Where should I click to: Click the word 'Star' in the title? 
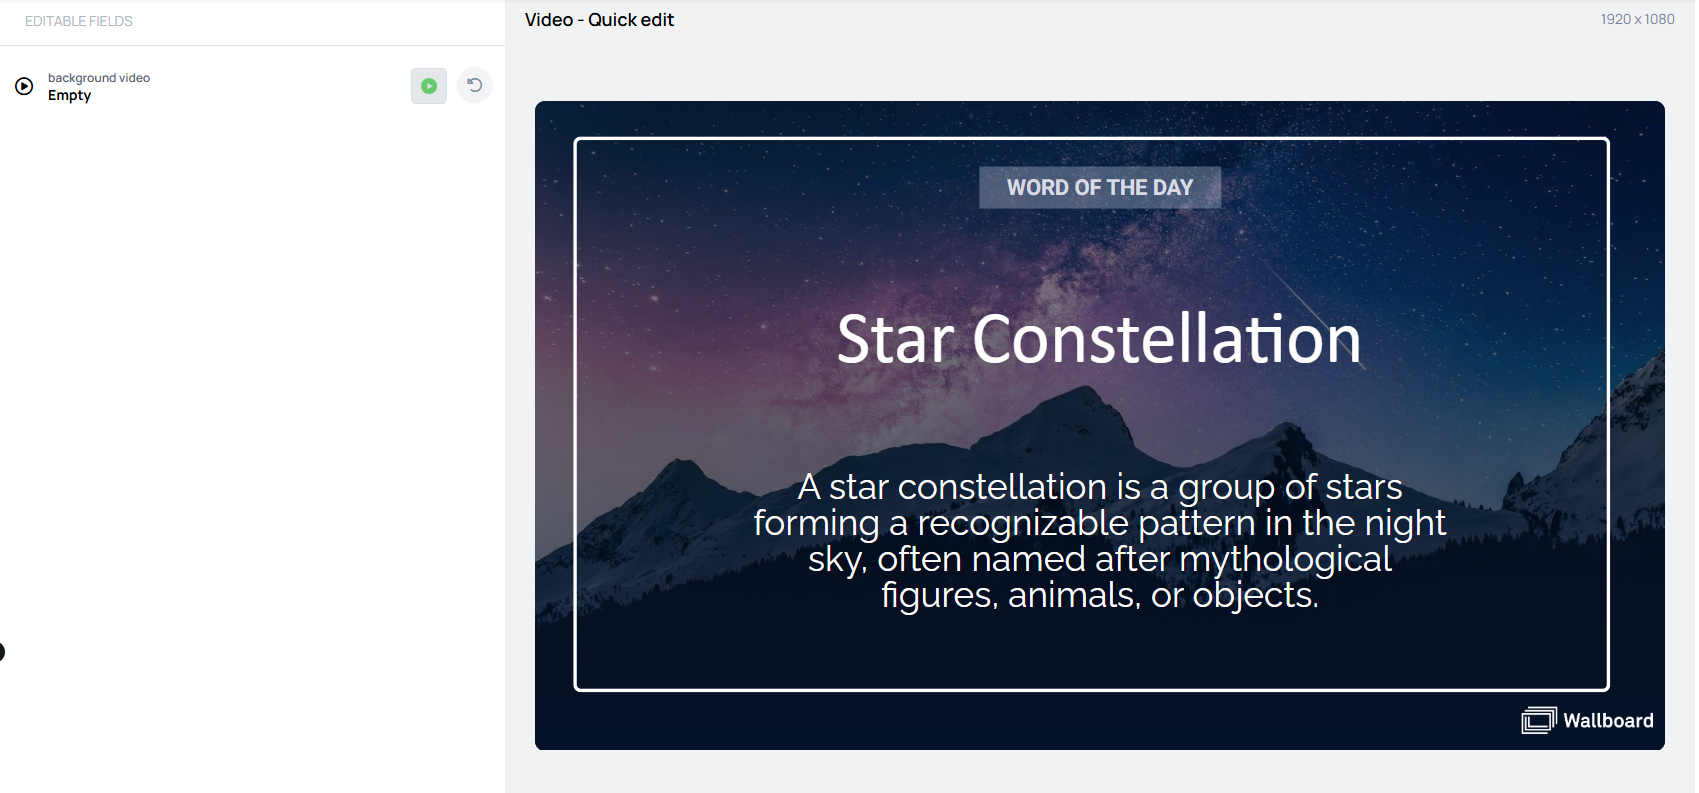point(895,340)
